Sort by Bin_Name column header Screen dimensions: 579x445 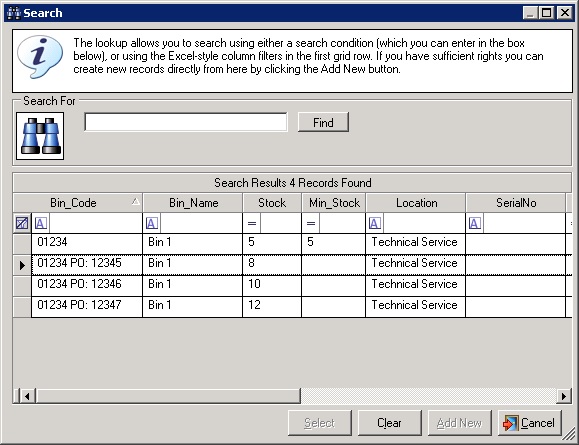(193, 203)
